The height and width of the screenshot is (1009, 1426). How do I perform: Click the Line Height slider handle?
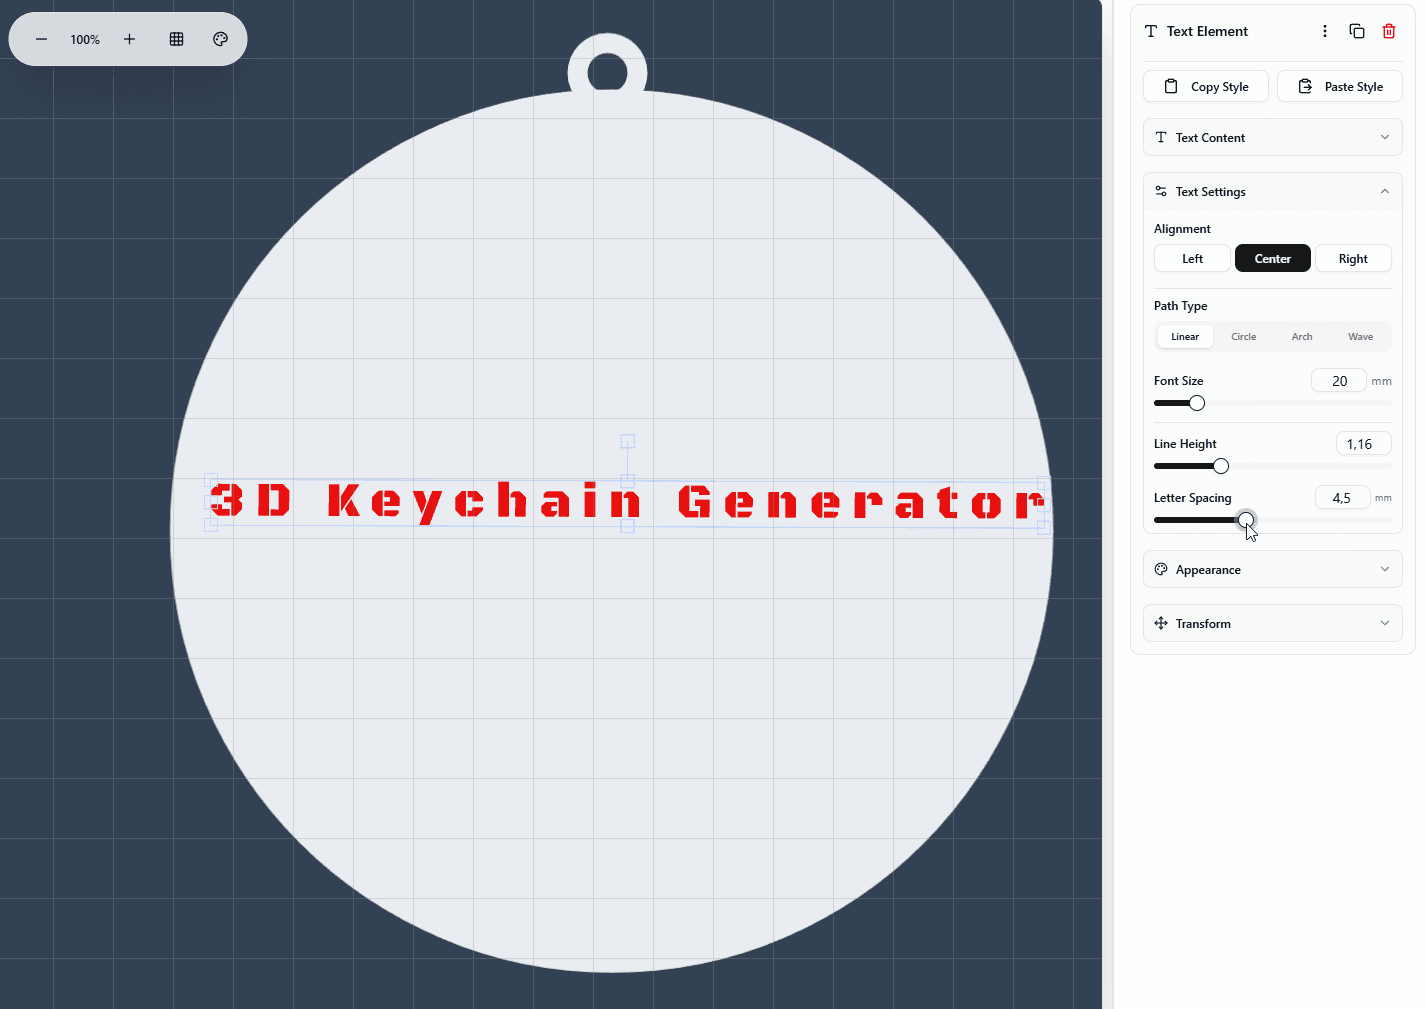click(x=1221, y=466)
